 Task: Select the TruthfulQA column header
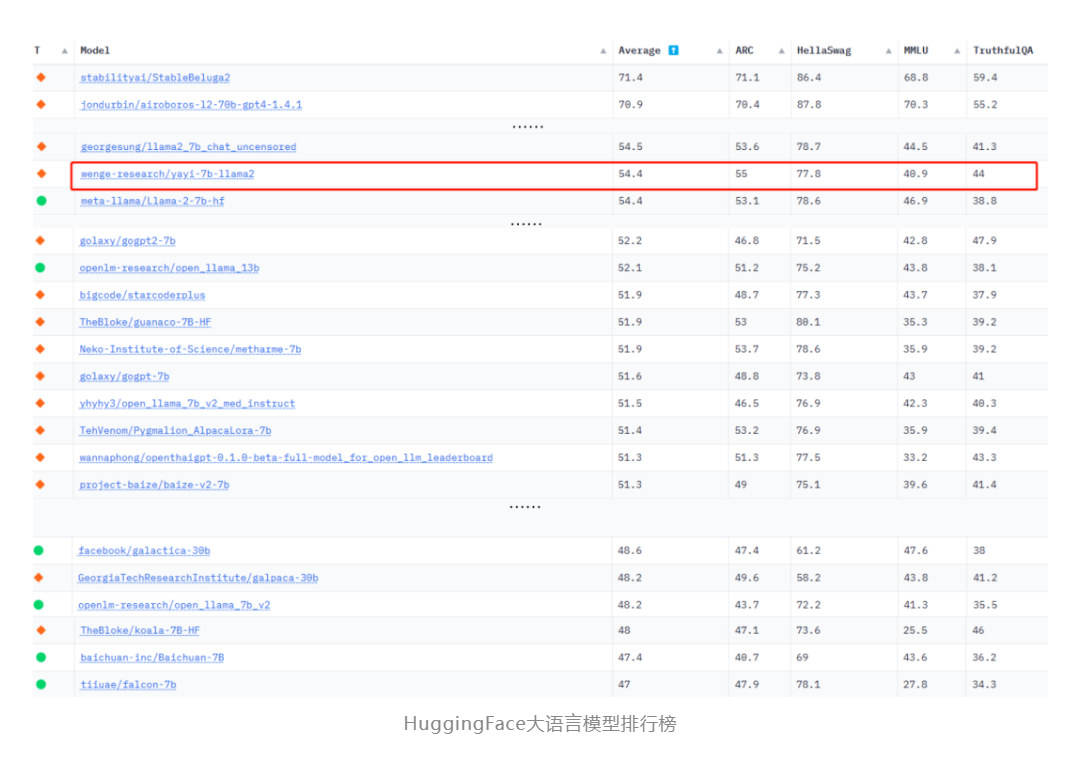1002,50
